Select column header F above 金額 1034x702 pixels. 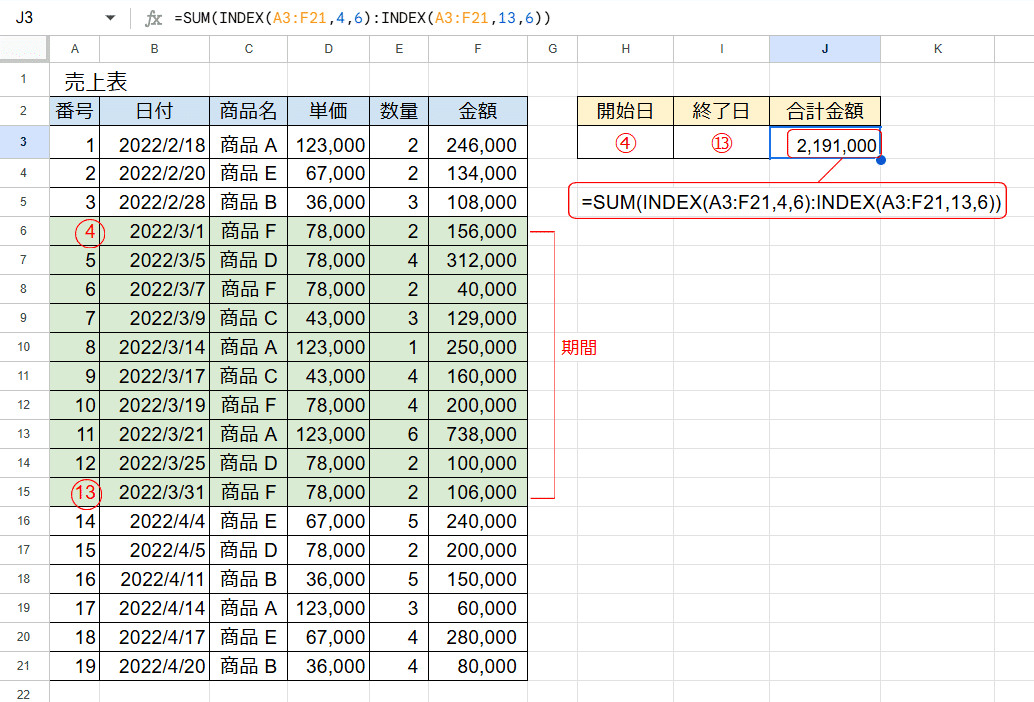(x=477, y=48)
